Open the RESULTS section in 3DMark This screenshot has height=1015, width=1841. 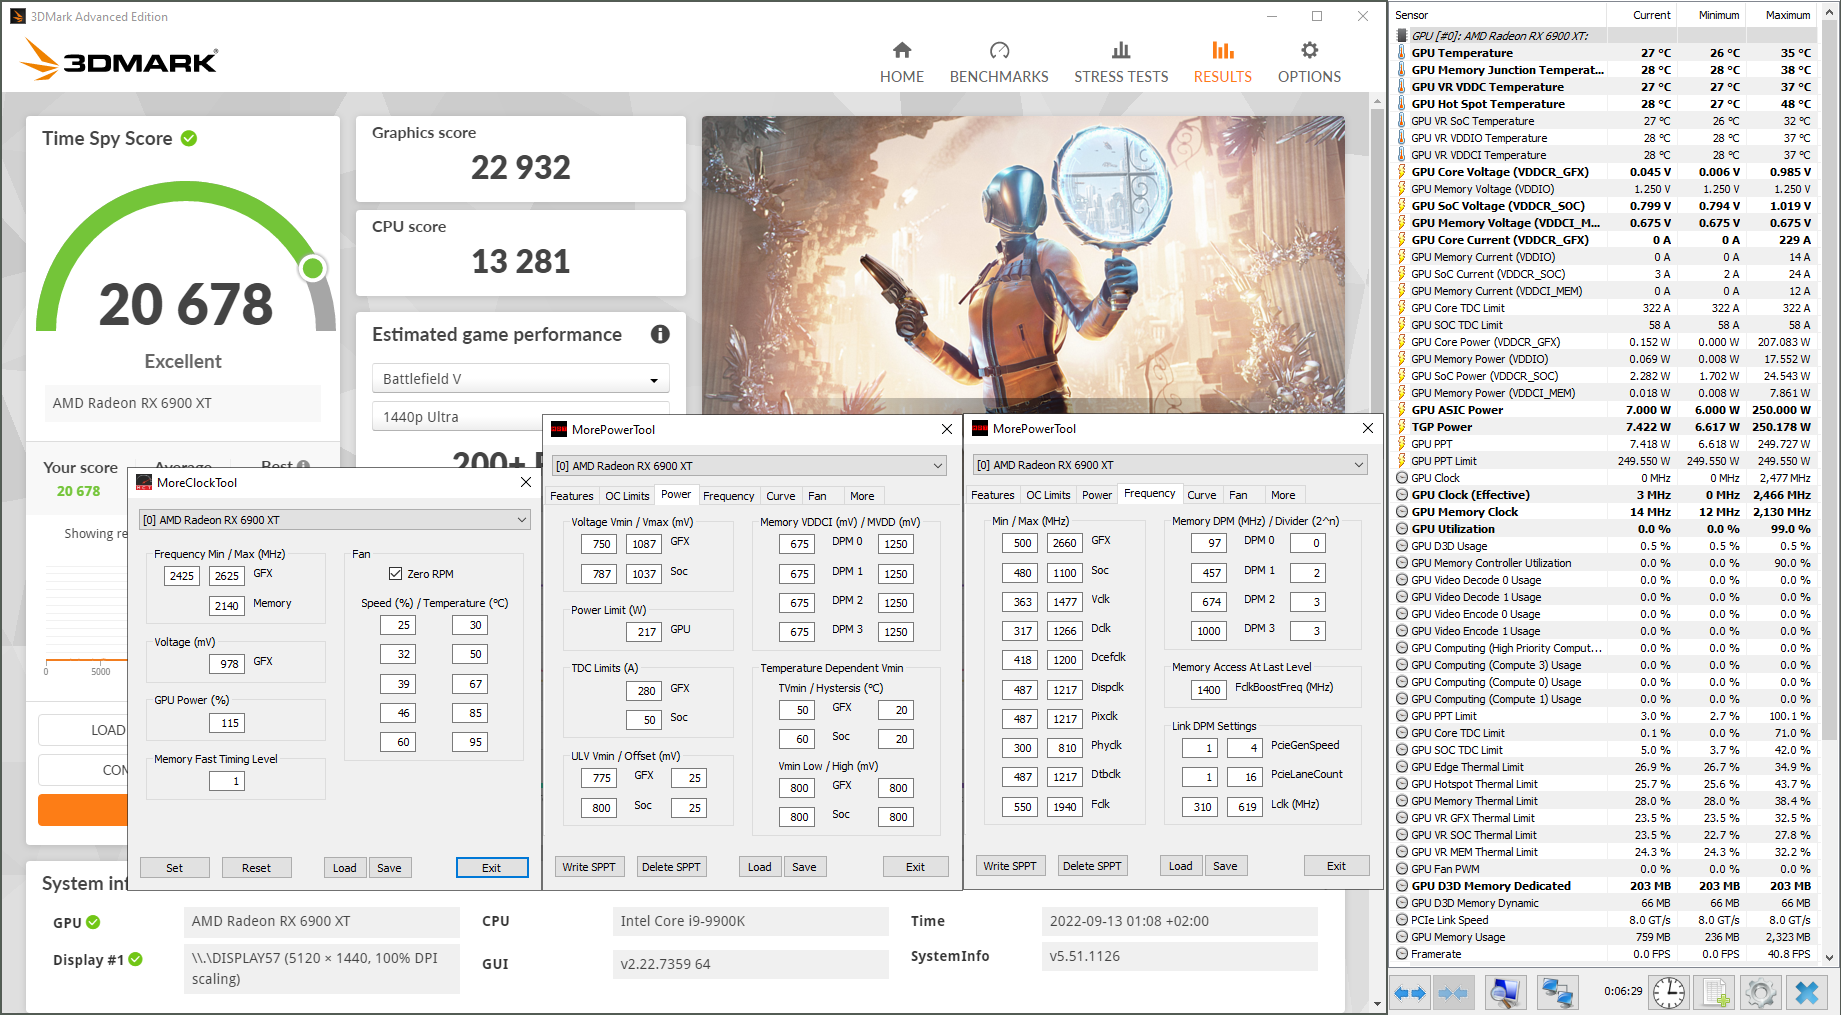coord(1222,62)
